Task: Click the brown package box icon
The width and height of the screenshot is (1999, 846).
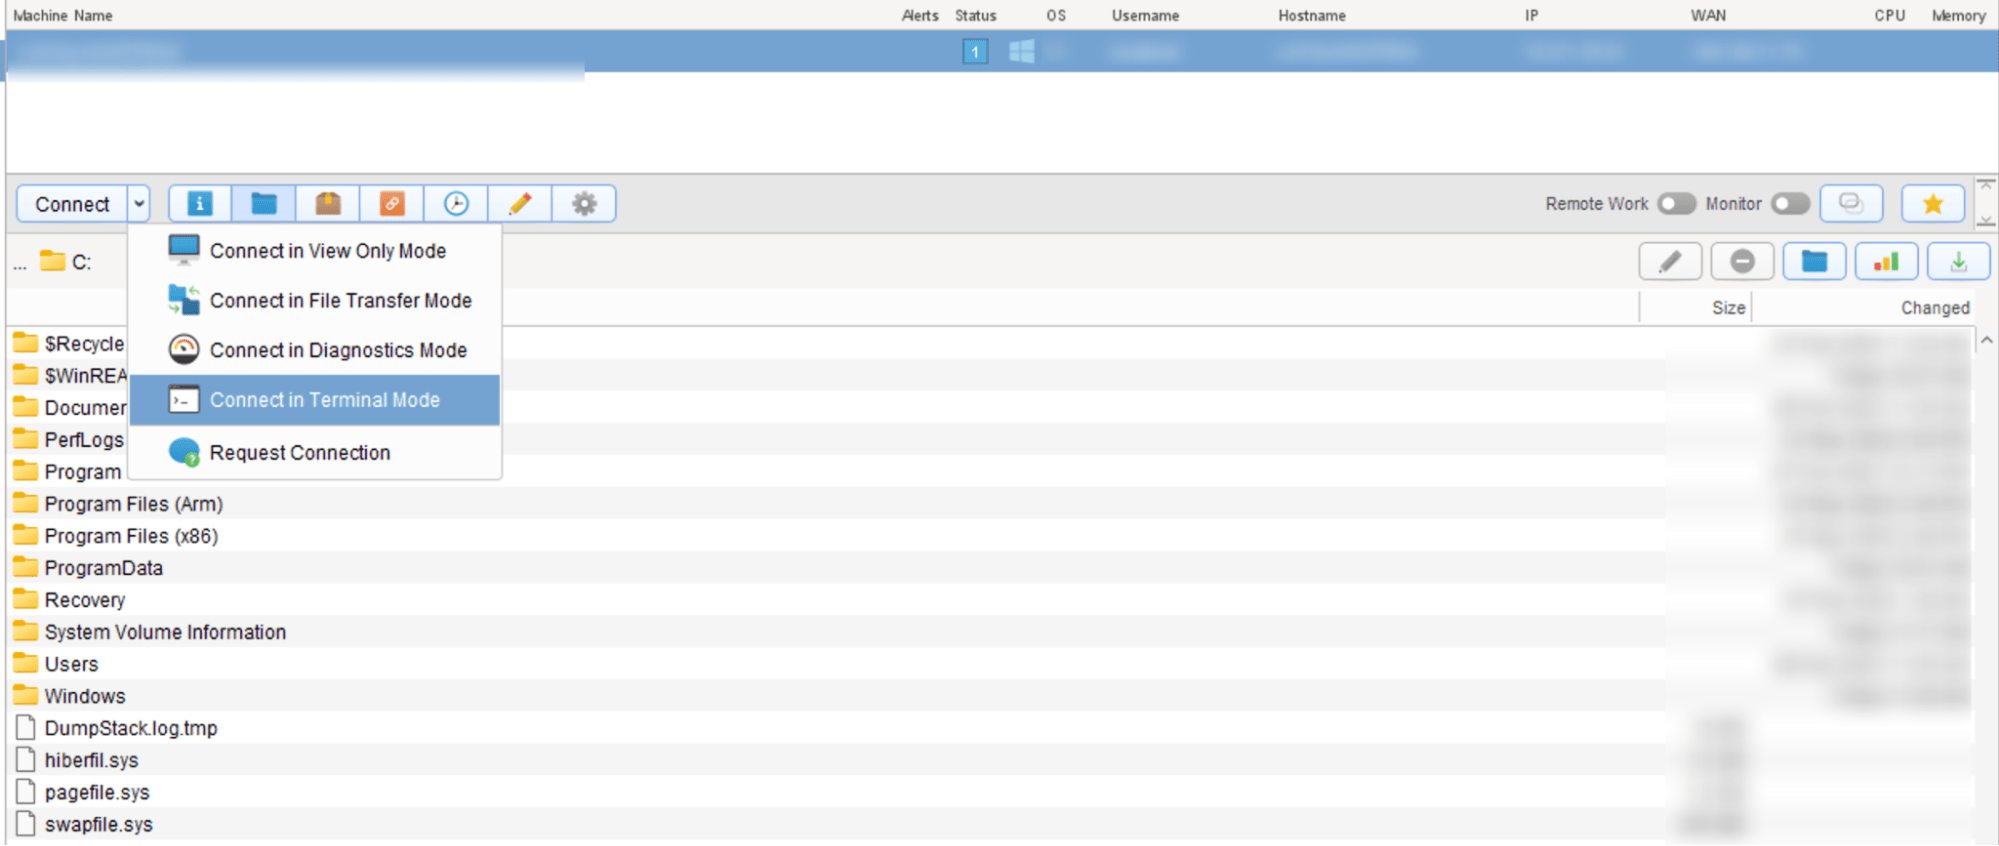Action: pyautogui.click(x=328, y=204)
